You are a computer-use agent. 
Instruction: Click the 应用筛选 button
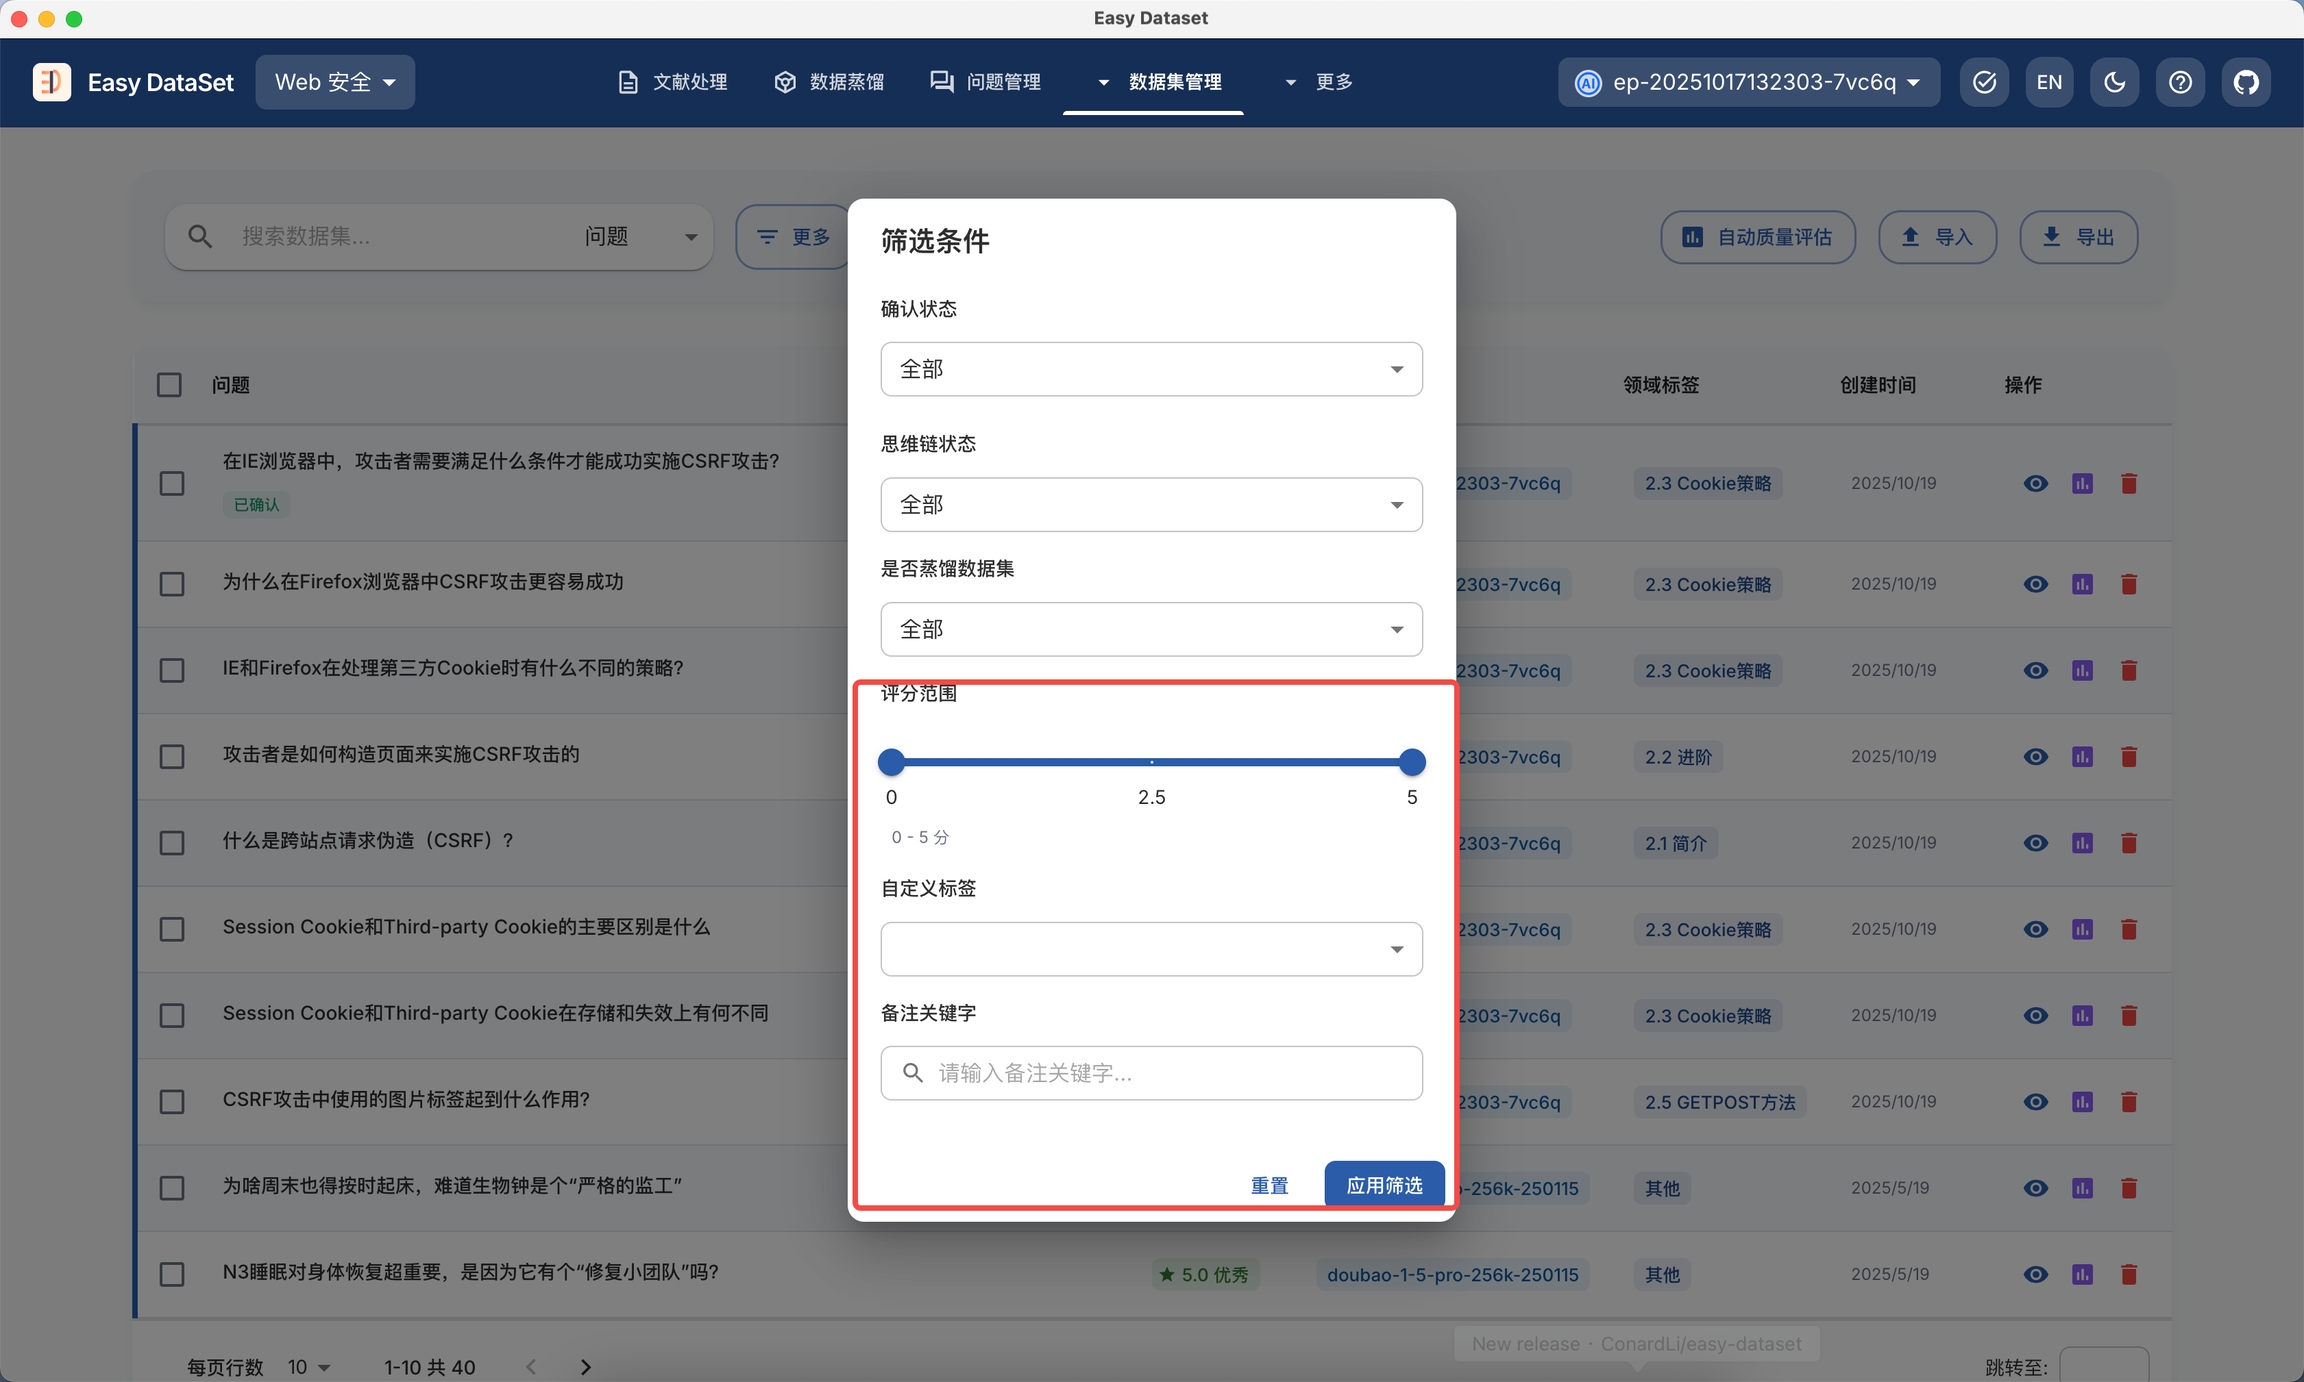pos(1384,1185)
